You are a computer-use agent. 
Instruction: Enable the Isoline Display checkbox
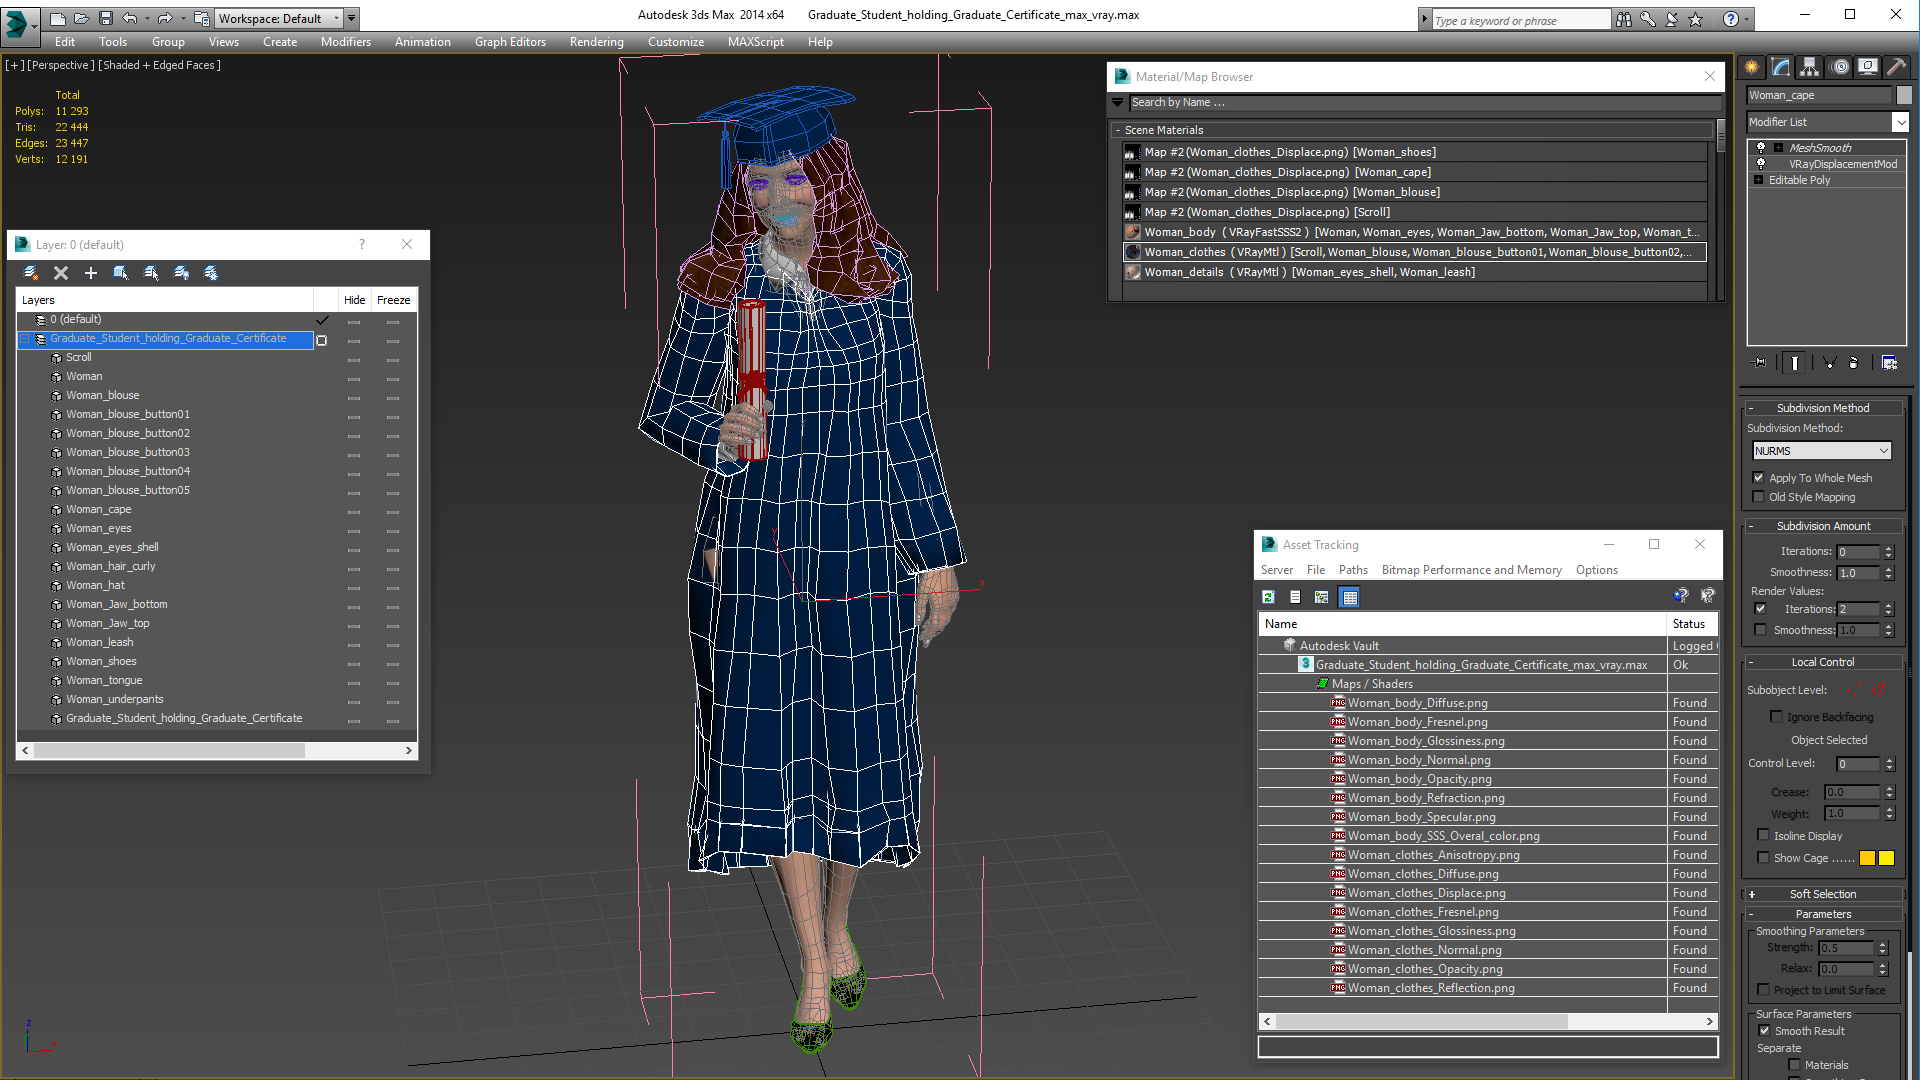1764,835
